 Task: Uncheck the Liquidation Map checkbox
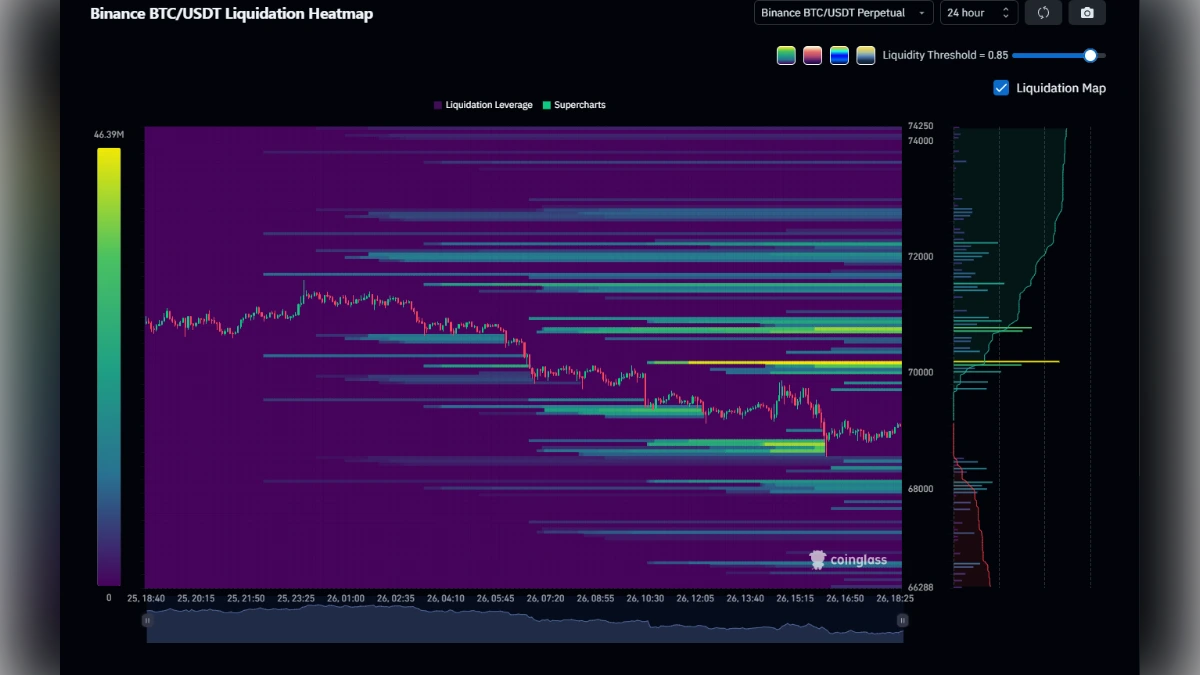(1000, 88)
